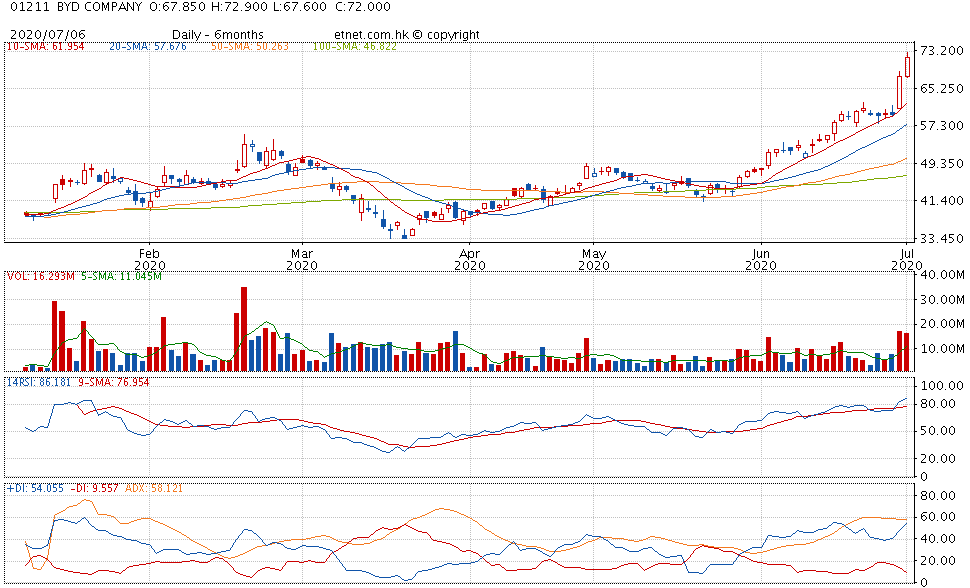This screenshot has height=588, width=970.
Task: Click the etnet.com.hk copyright text
Action: click(x=410, y=34)
